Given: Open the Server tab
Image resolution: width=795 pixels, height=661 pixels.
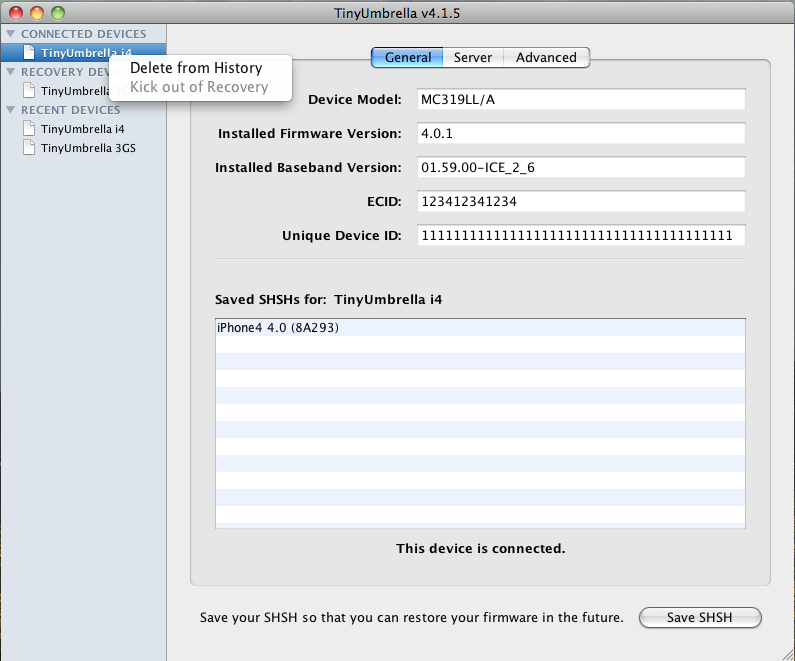Looking at the screenshot, I should pyautogui.click(x=472, y=58).
